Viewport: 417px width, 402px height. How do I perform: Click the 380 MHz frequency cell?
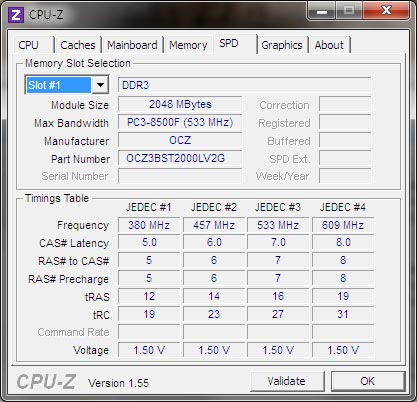(x=149, y=225)
